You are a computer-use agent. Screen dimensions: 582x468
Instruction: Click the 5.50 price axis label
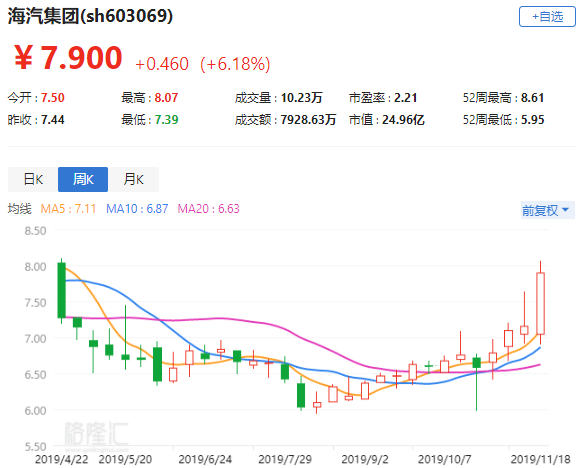click(35, 447)
